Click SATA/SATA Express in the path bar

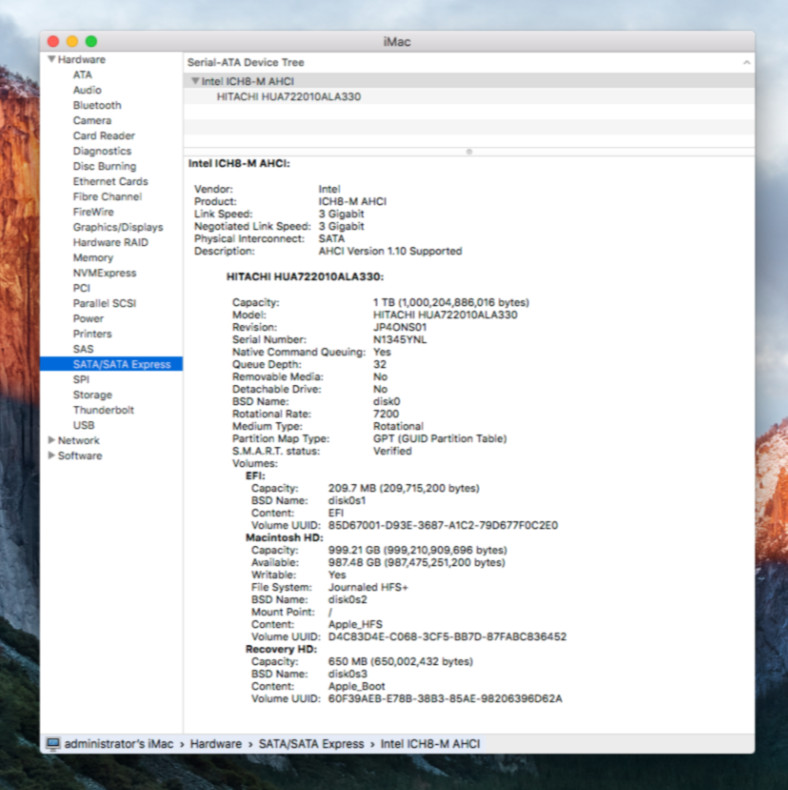[x=311, y=744]
